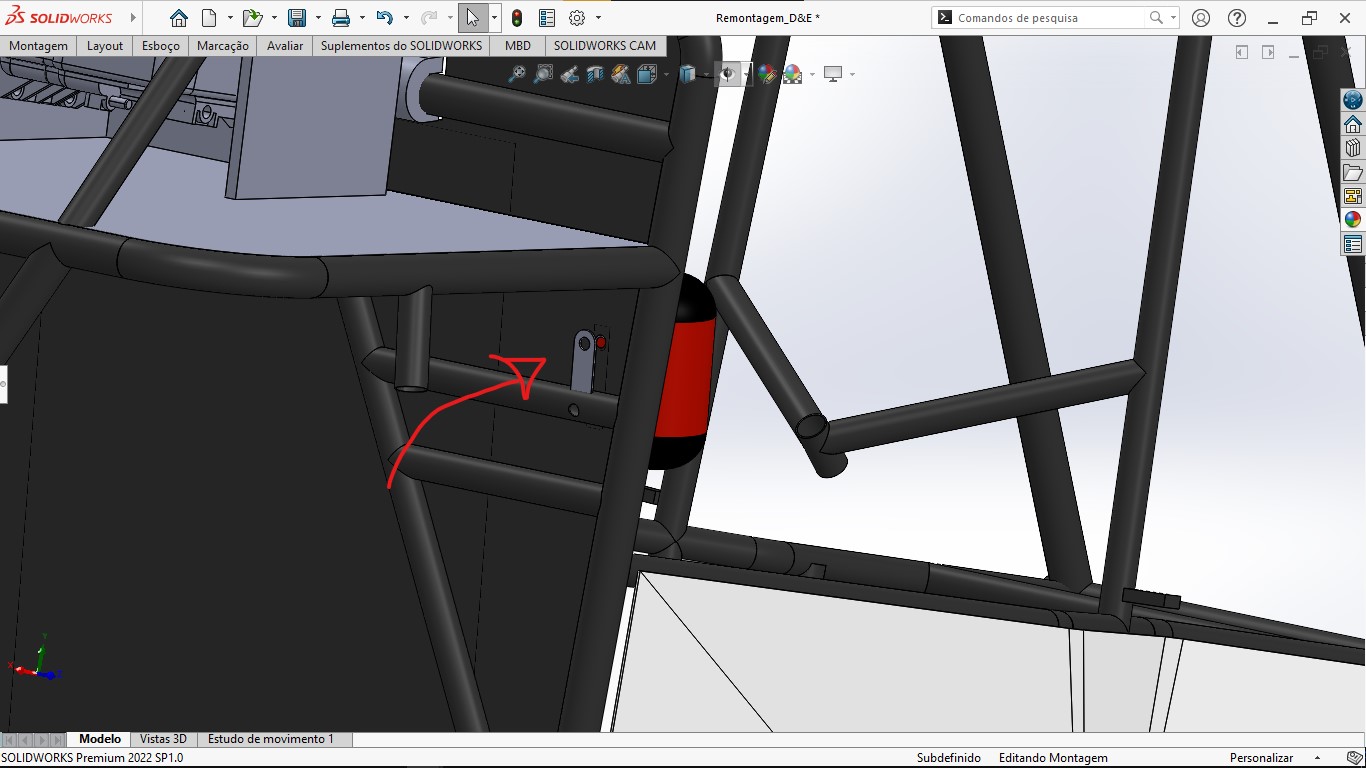Click the Previous View icon
This screenshot has width=1366, height=768.
569,74
